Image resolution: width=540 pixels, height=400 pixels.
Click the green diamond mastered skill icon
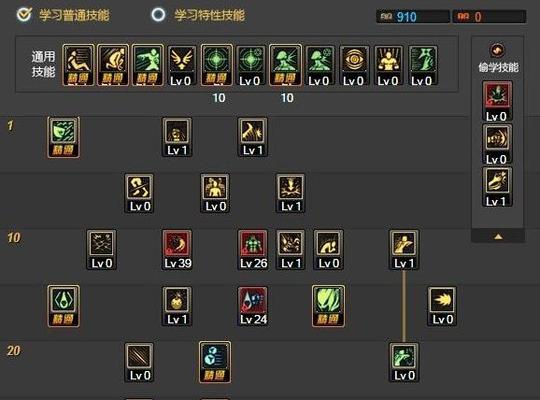click(x=63, y=306)
